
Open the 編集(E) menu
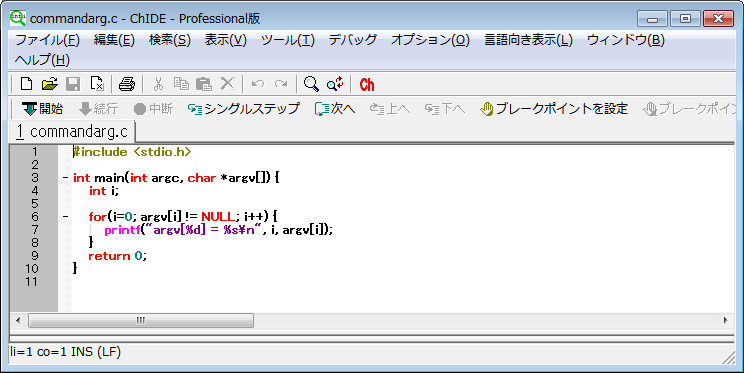(x=114, y=40)
